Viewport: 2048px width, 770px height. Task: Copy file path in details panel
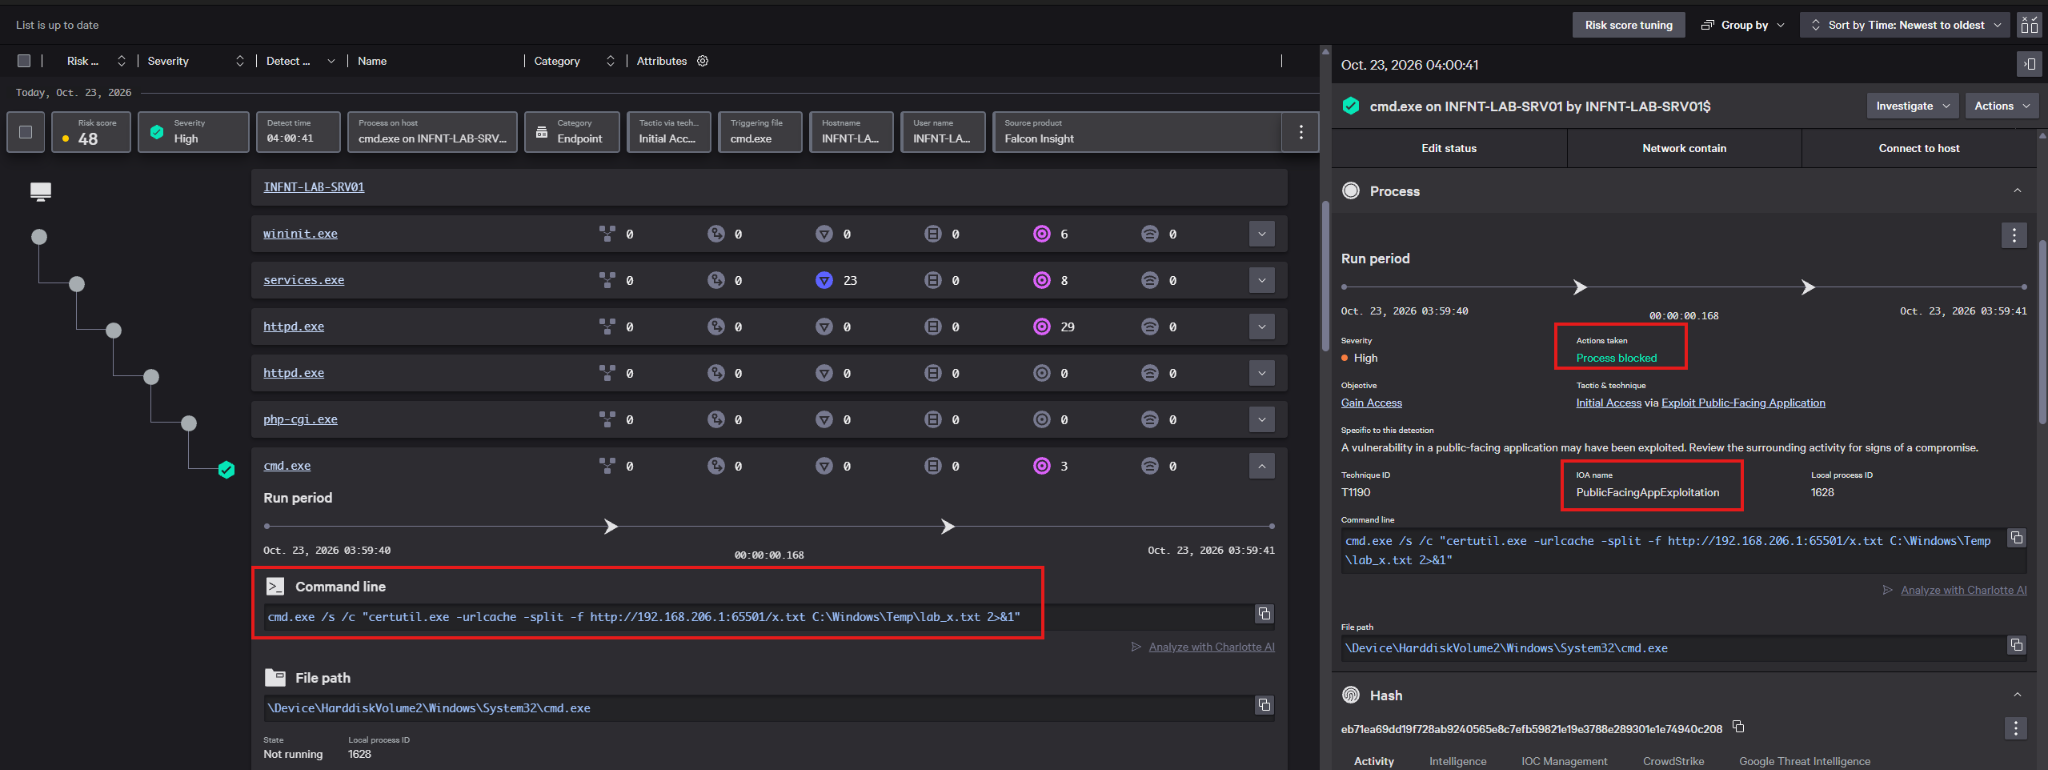coord(2017,645)
